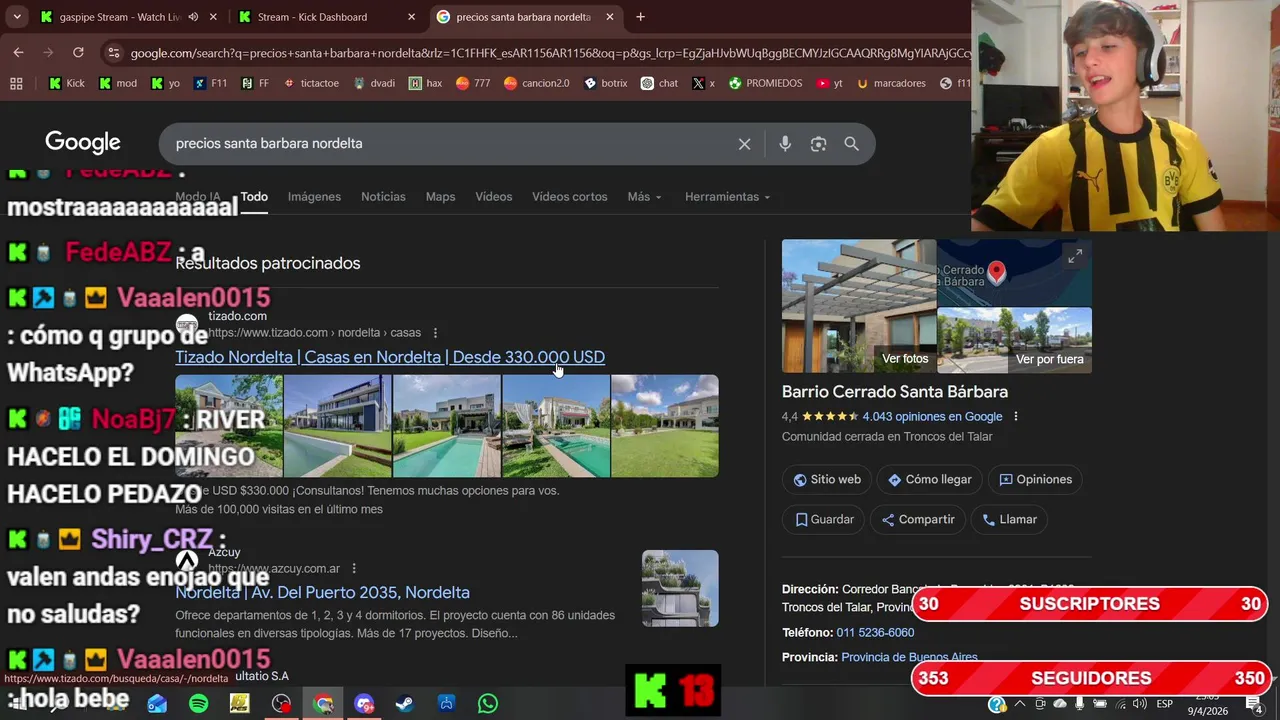Open the Ver fotos thumbnail

pos(859,306)
